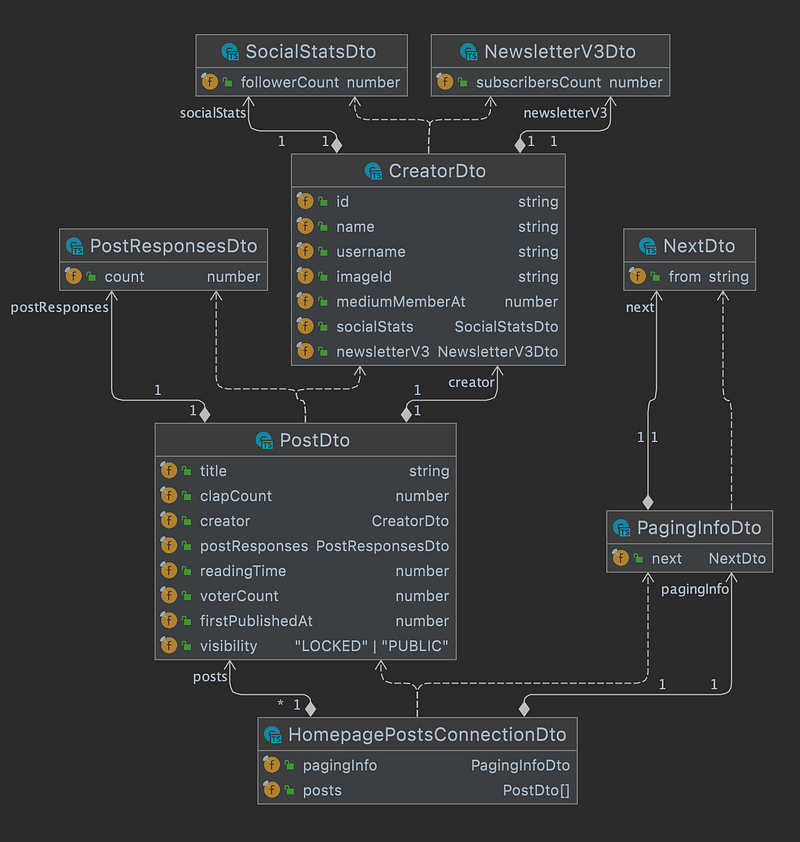Viewport: 800px width, 842px height.
Task: Click the field icon on the PostResponsesDto count row
Action: 73,276
